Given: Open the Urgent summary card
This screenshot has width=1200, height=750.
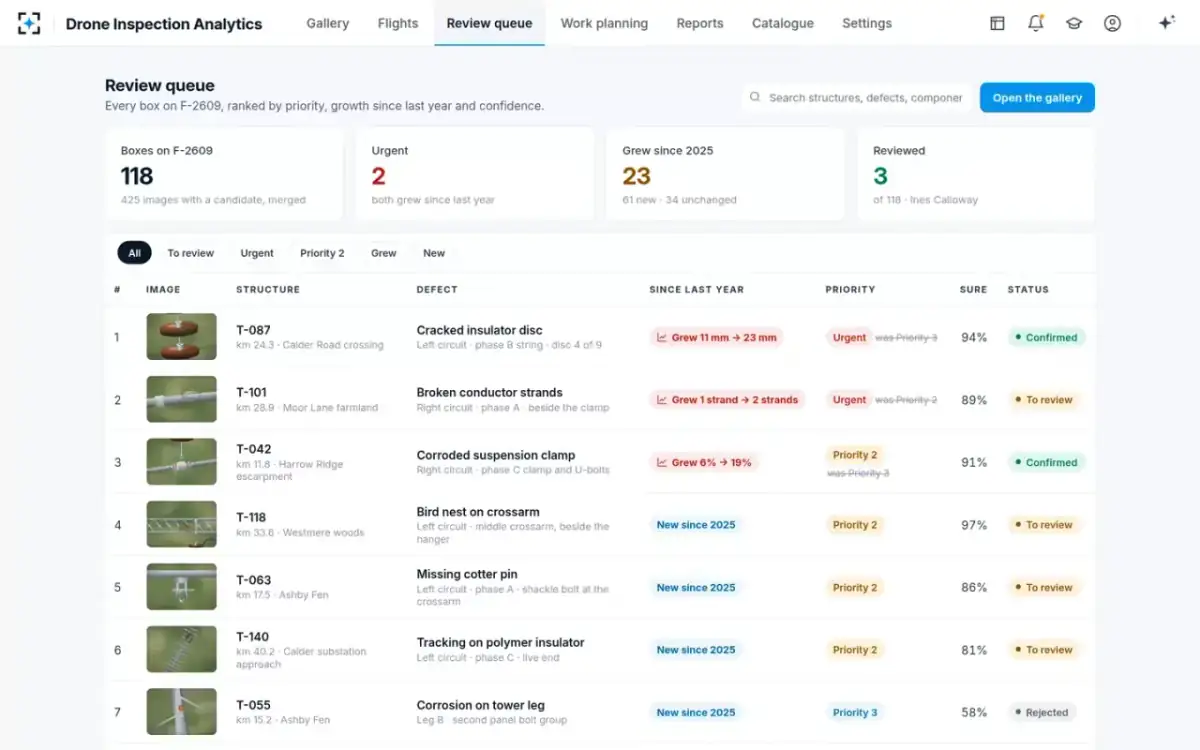Looking at the screenshot, I should [x=474, y=174].
